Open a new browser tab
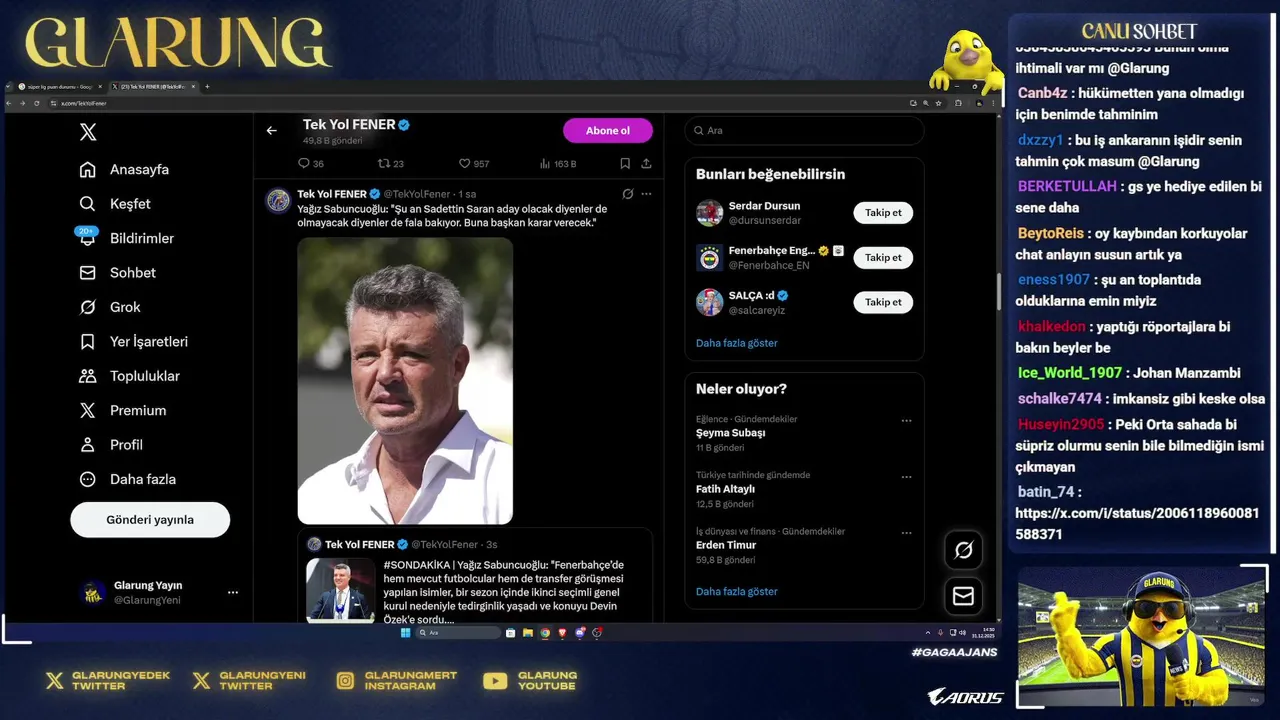Image resolution: width=1280 pixels, height=720 pixels. click(207, 87)
